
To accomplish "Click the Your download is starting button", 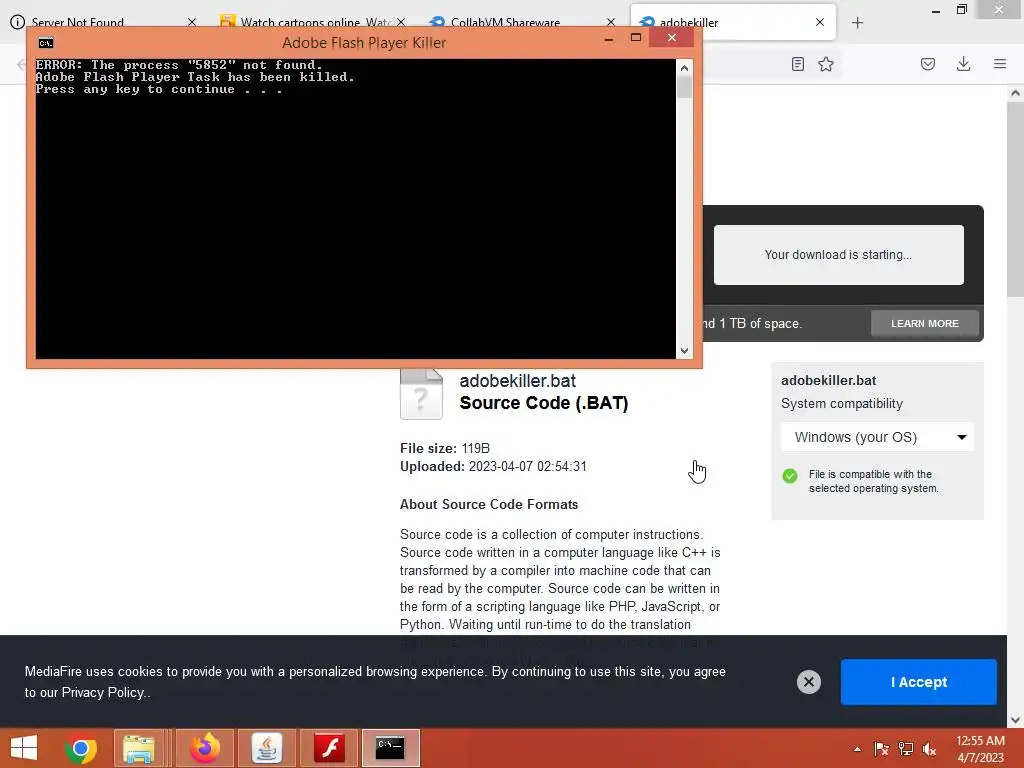I will pyautogui.click(x=839, y=255).
